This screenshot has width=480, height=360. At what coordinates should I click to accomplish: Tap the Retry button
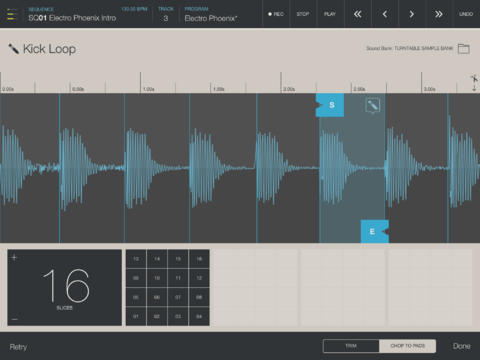pyautogui.click(x=18, y=347)
